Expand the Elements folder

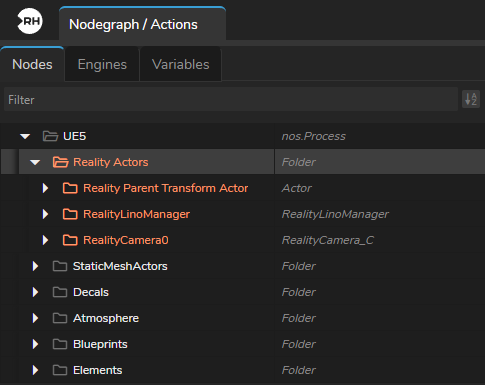click(x=35, y=370)
